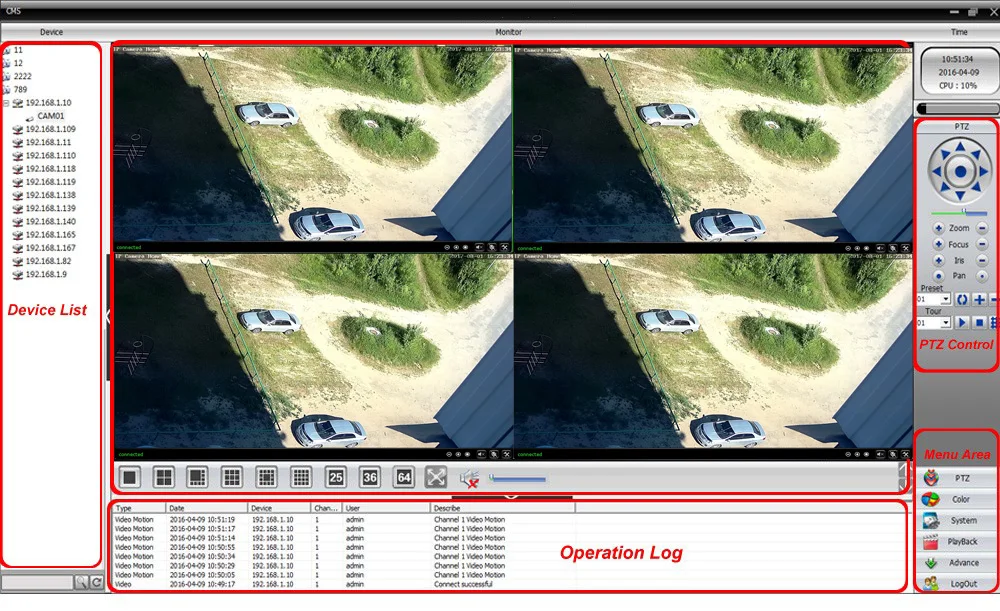Click the Zoom plus button

point(938,228)
